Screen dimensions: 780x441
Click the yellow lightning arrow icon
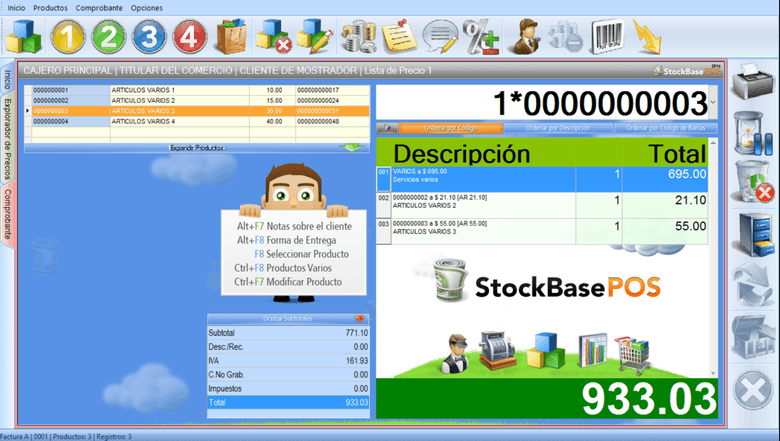647,36
